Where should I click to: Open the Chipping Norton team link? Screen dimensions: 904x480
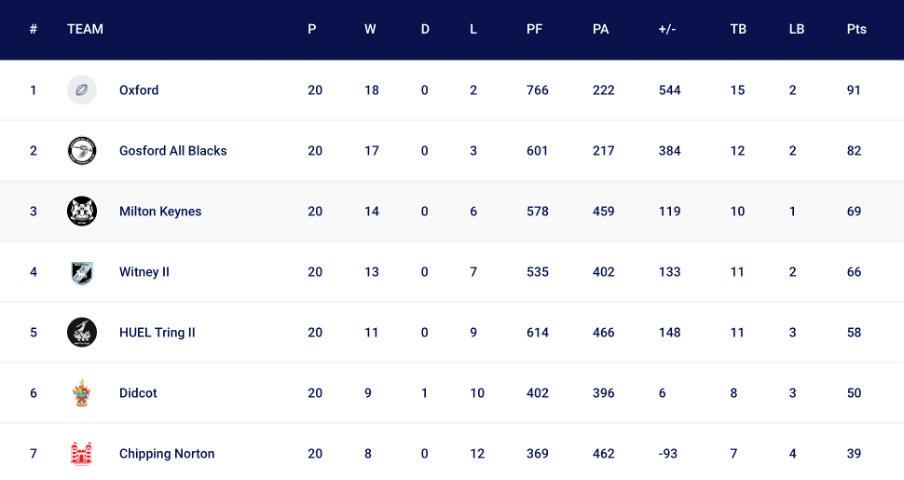coord(167,453)
